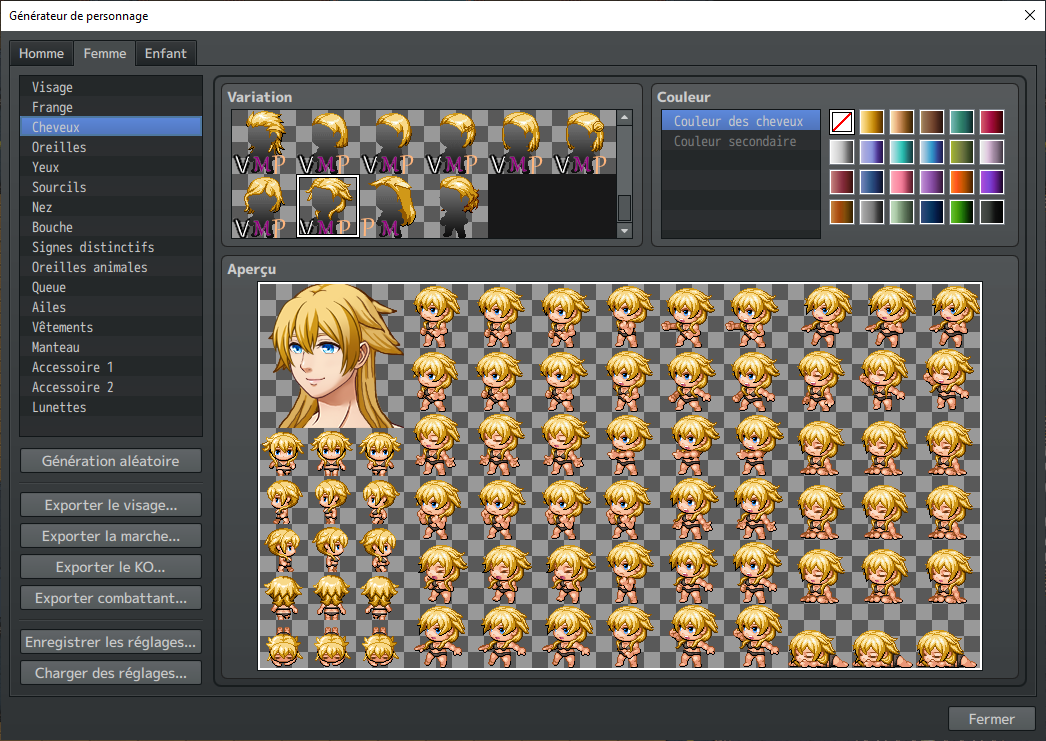
Task: Select Frange in the parts list
Action: (111, 107)
